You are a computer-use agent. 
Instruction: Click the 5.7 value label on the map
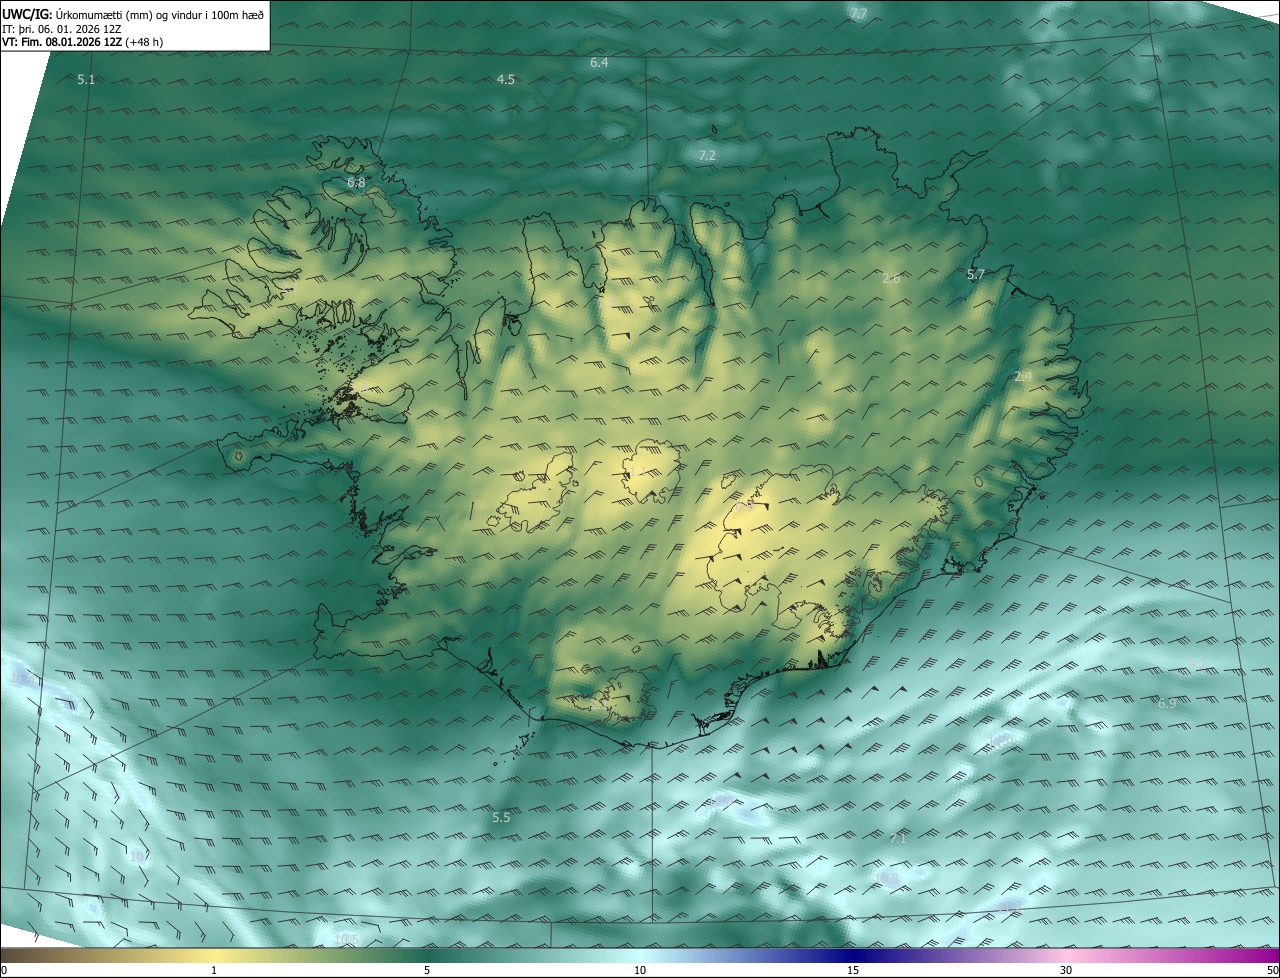click(976, 274)
